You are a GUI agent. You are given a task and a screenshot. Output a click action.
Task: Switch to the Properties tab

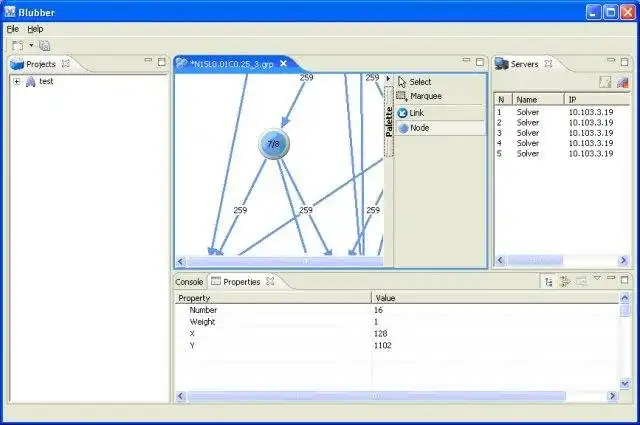(241, 282)
